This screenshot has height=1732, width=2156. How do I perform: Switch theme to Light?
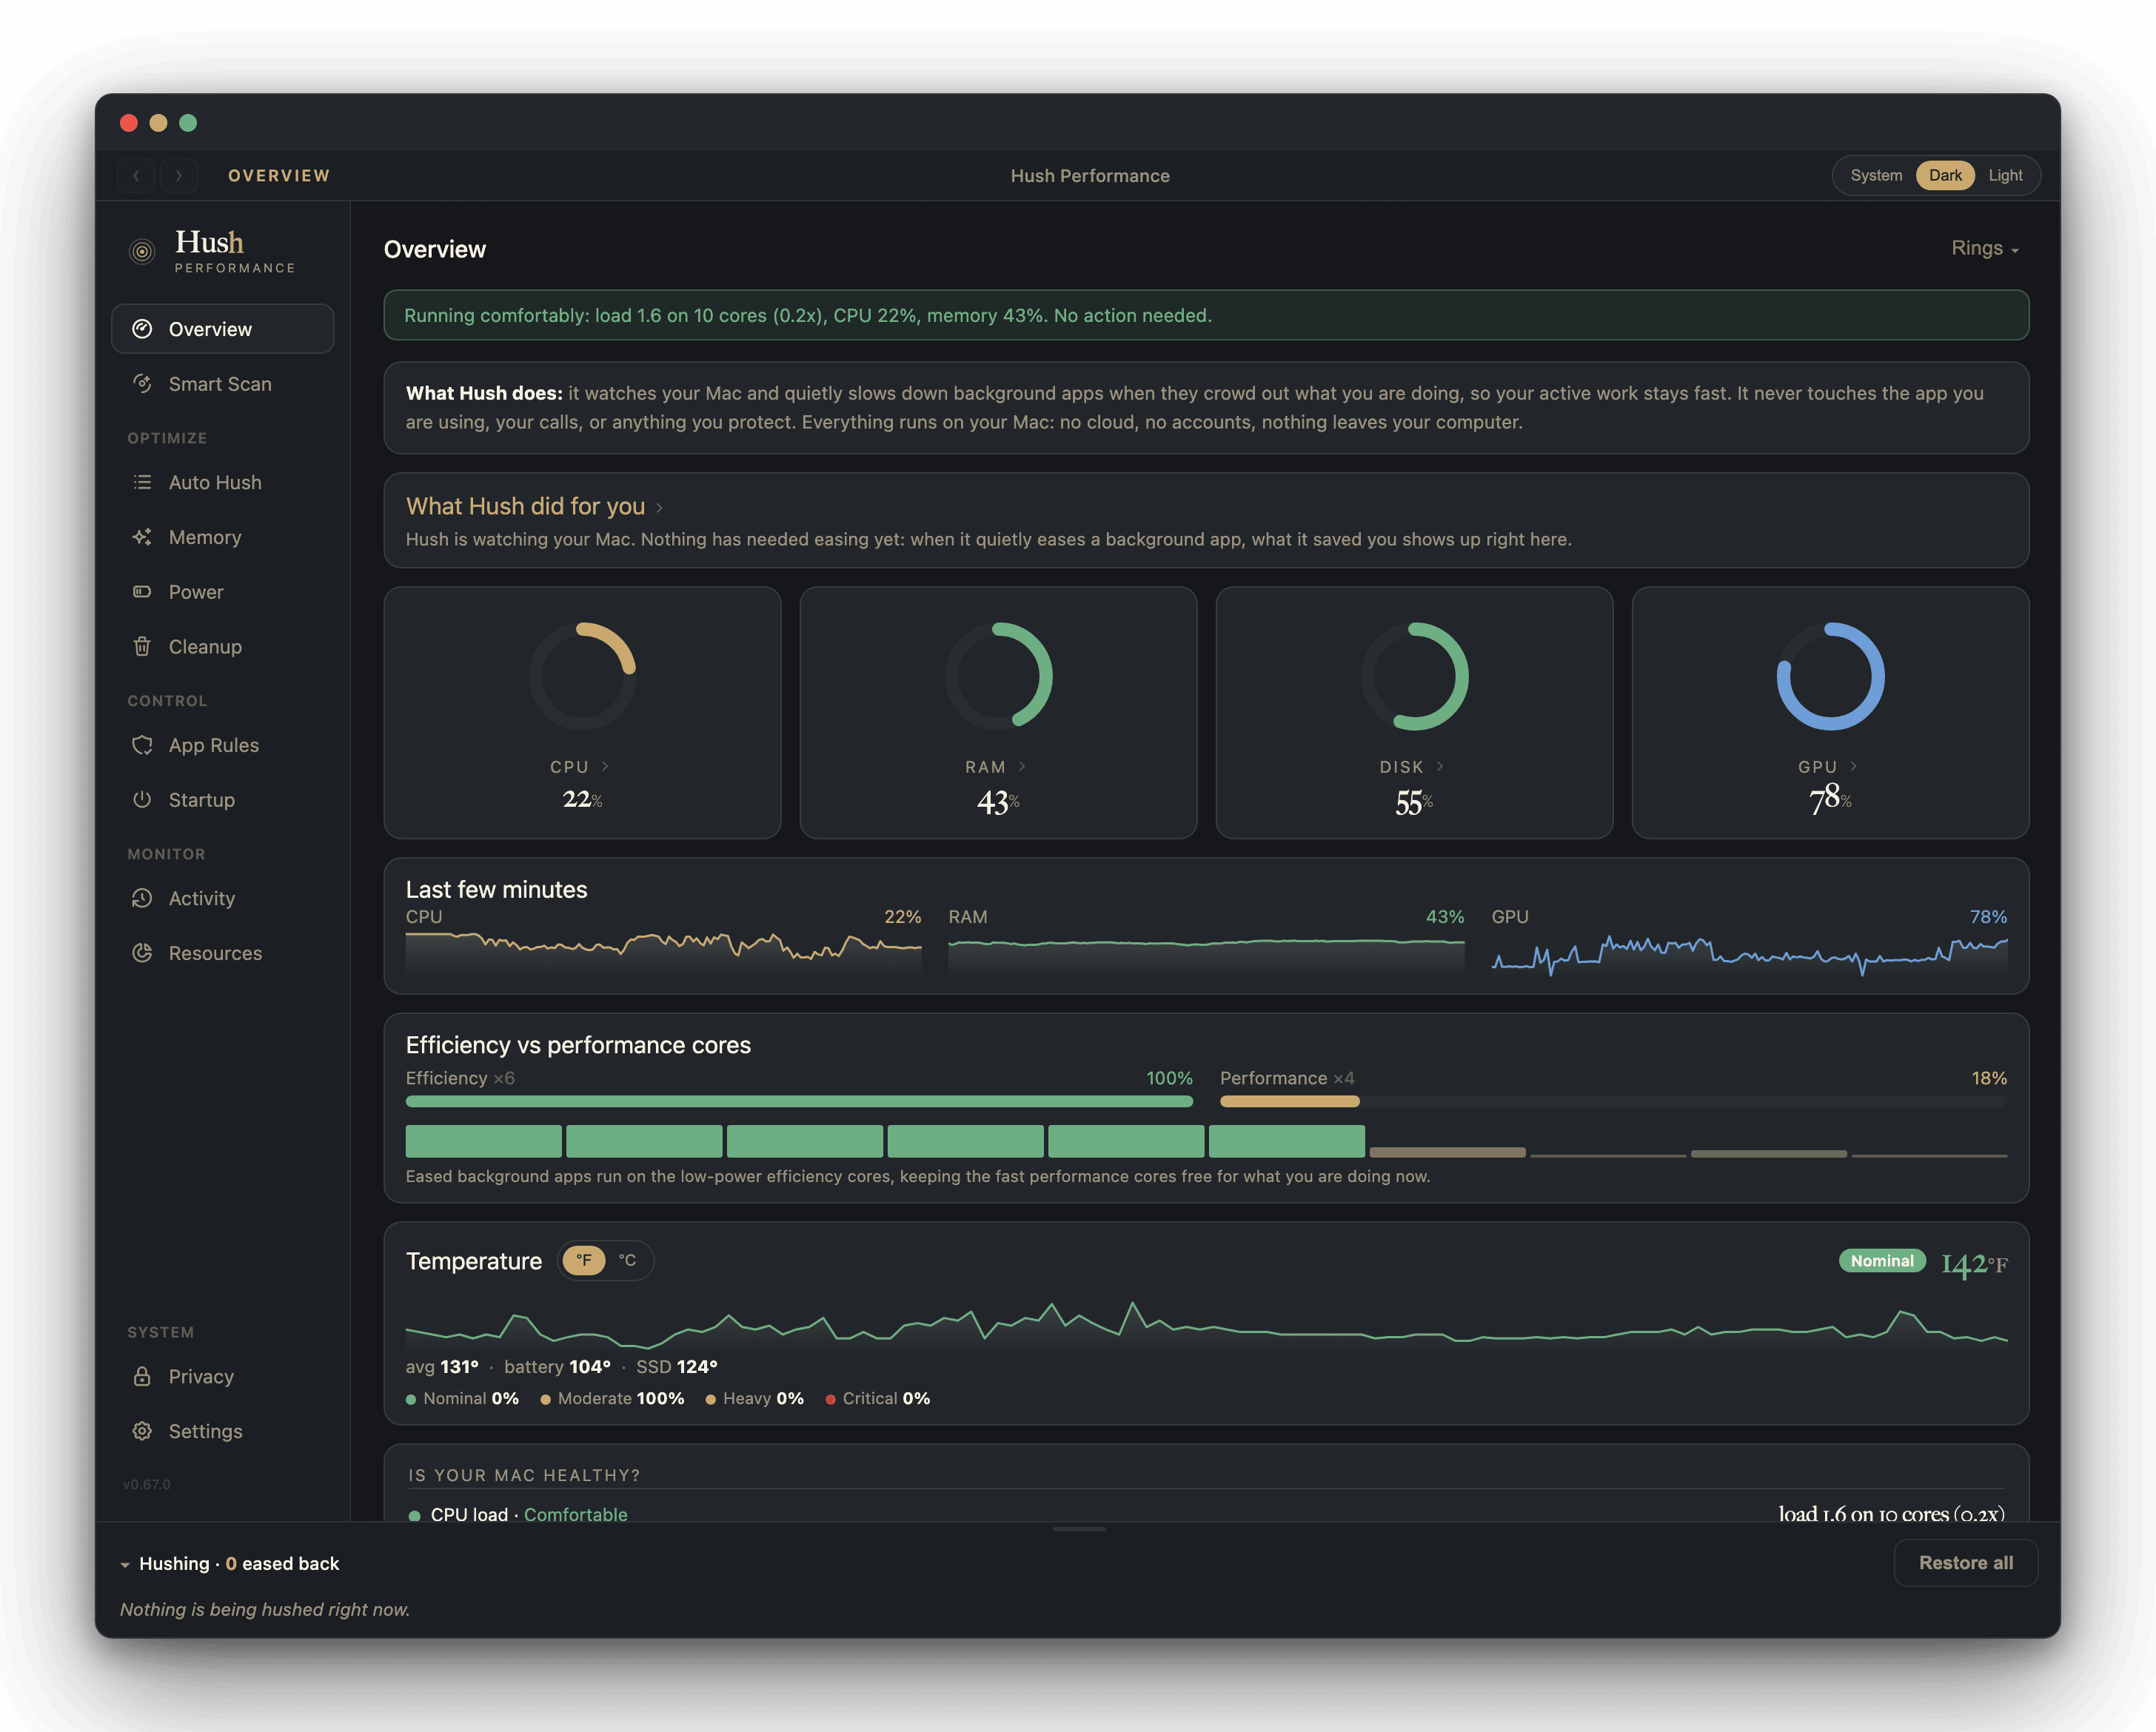tap(2005, 175)
